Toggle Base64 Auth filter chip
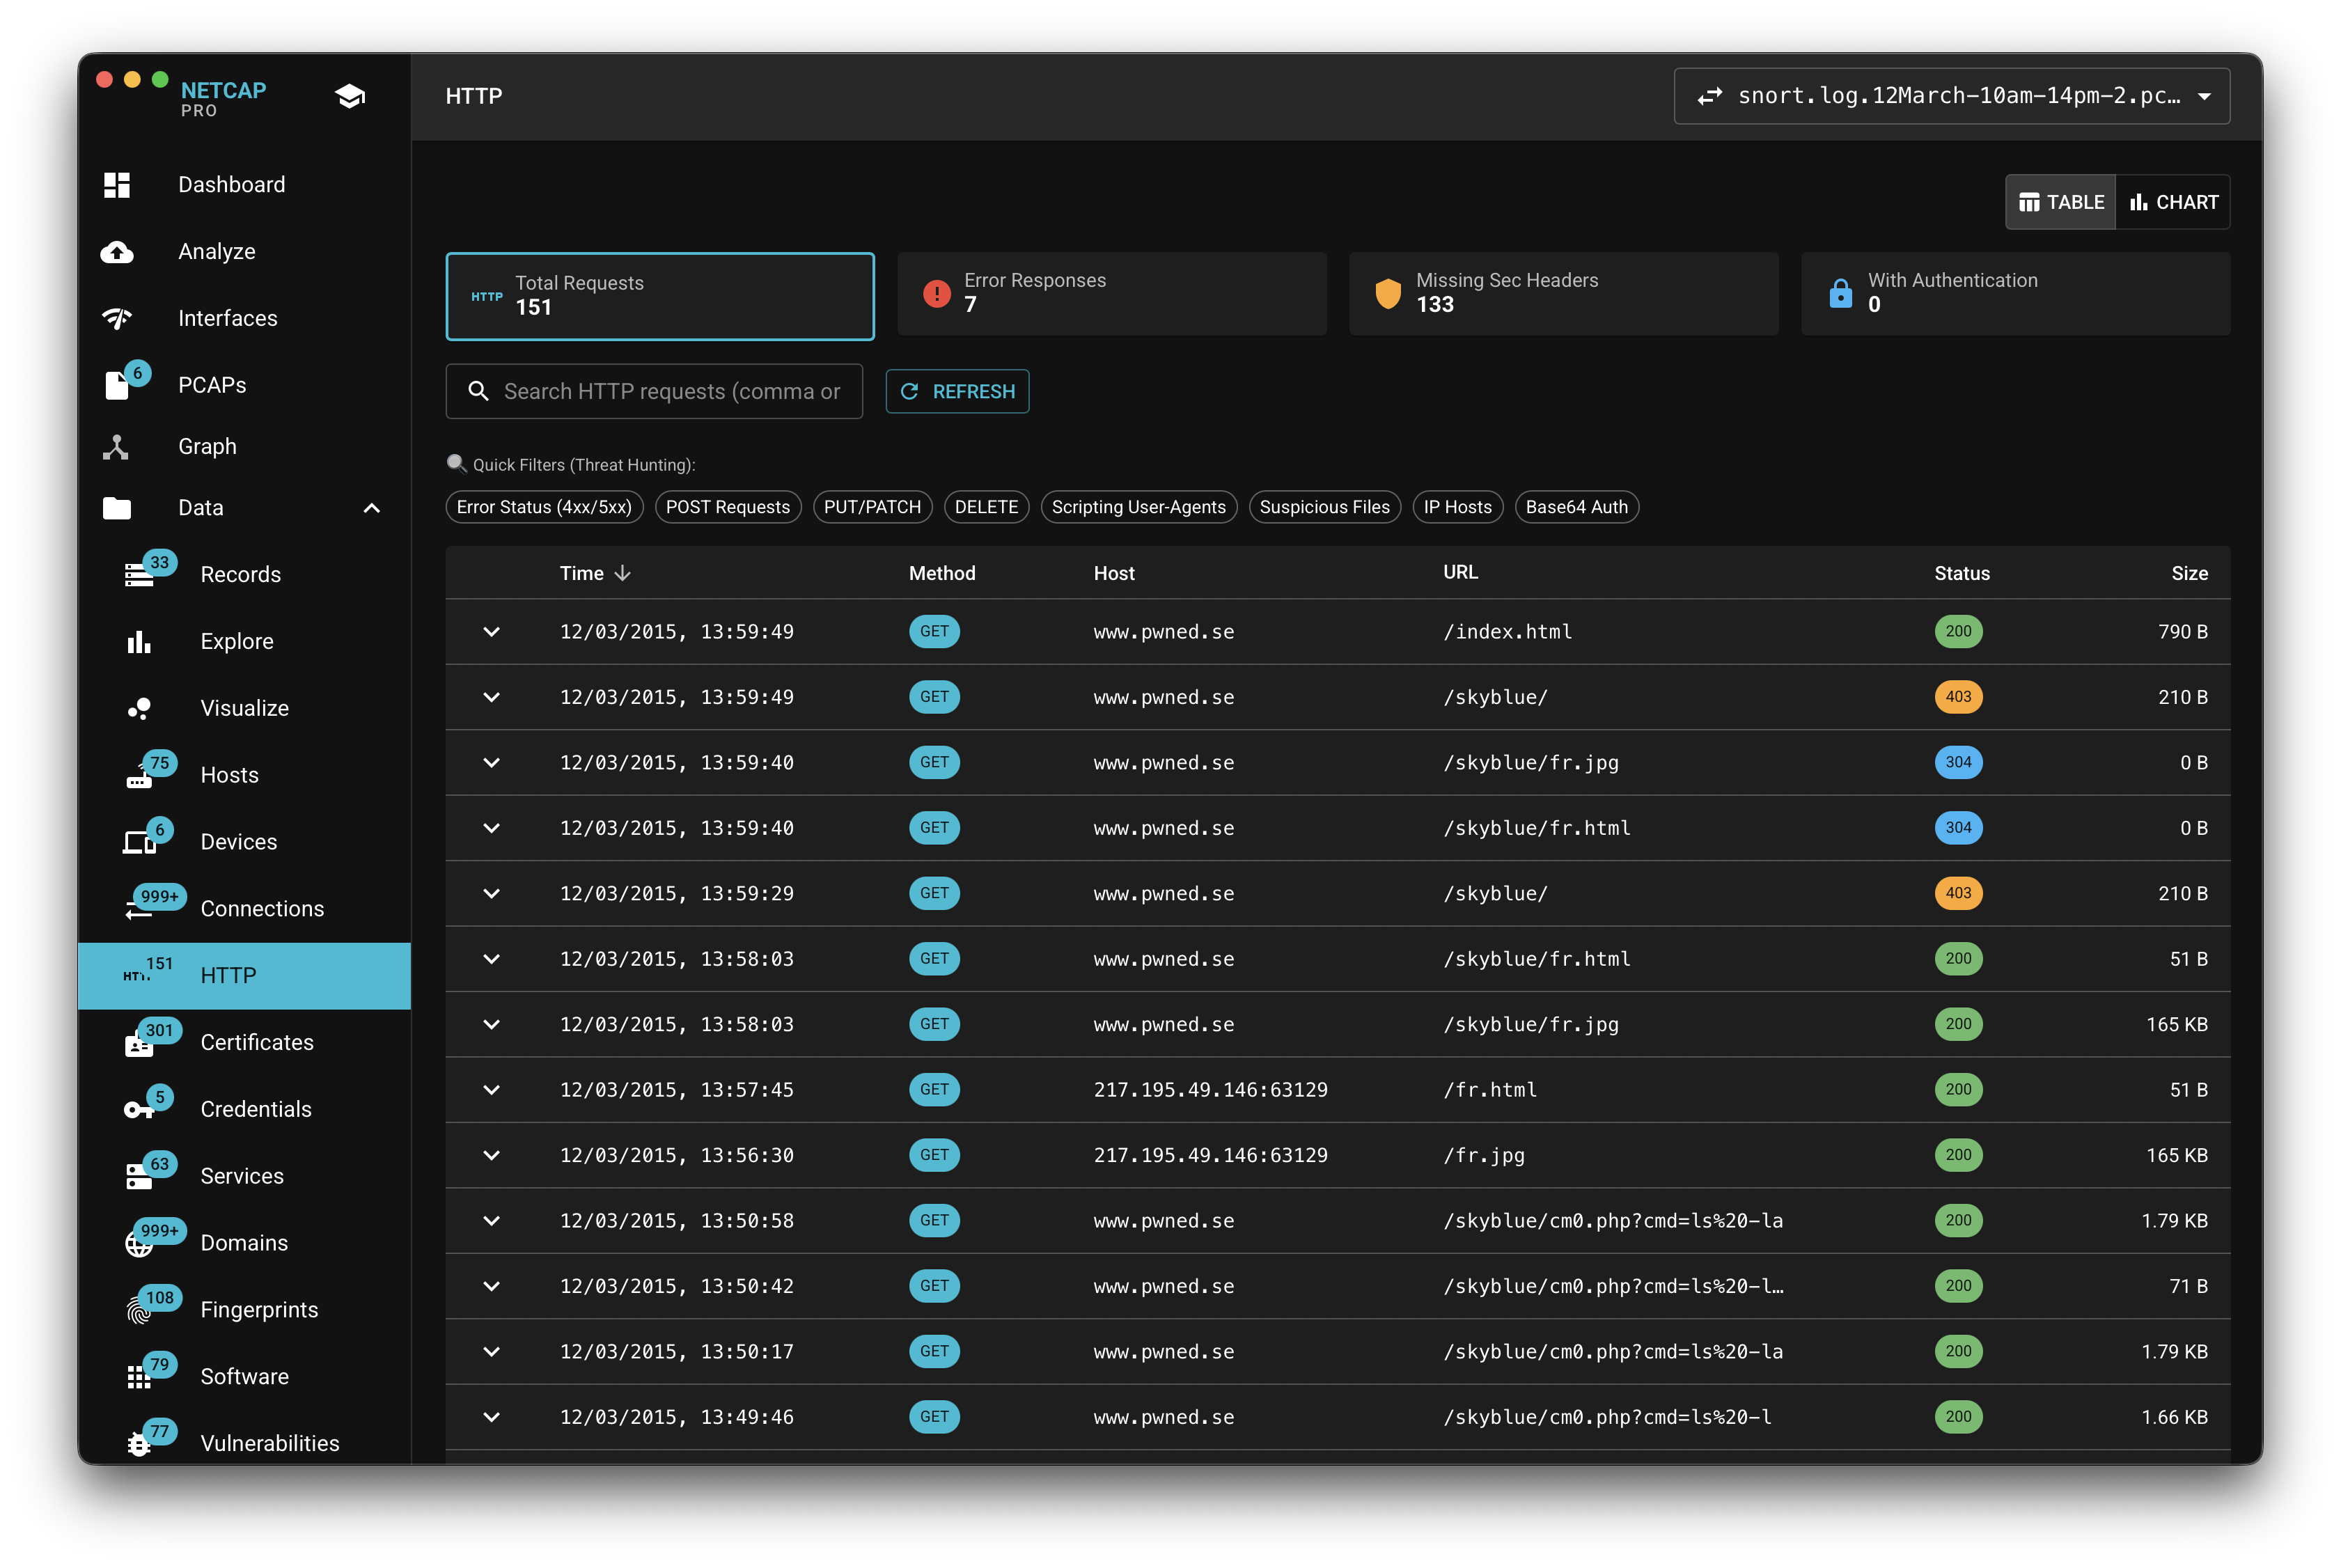Image resolution: width=2341 pixels, height=1568 pixels. pyautogui.click(x=1576, y=507)
